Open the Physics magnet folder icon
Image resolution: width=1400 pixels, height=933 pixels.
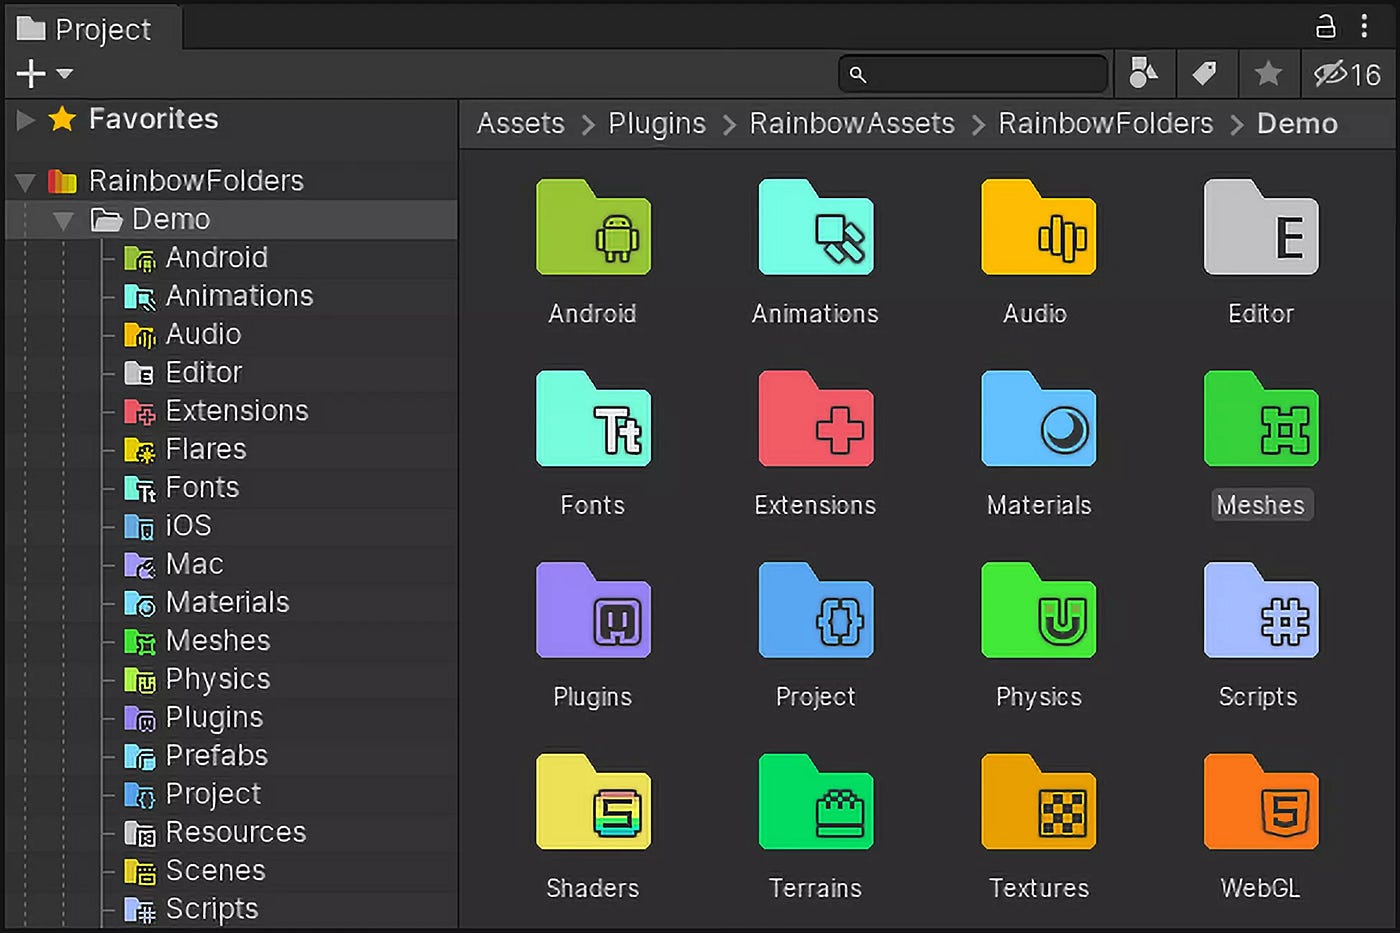click(1038, 610)
